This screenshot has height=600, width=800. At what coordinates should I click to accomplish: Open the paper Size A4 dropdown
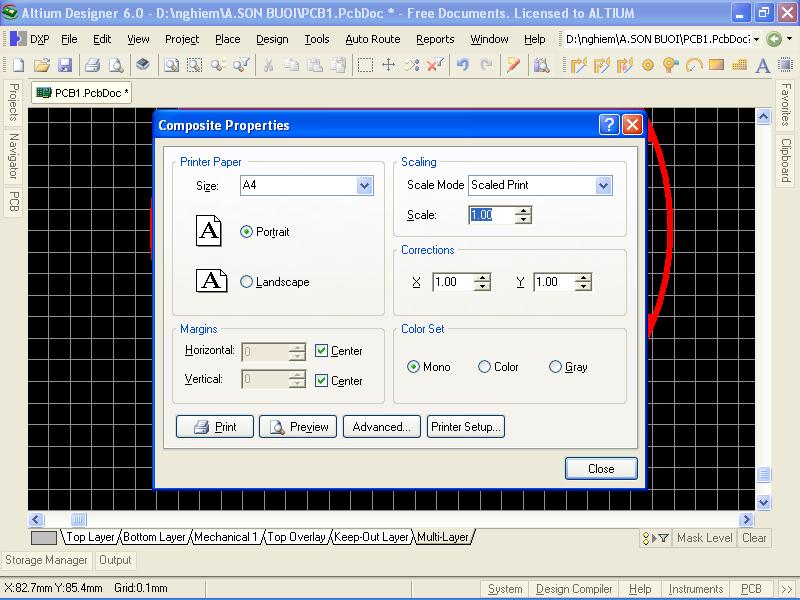(x=364, y=185)
